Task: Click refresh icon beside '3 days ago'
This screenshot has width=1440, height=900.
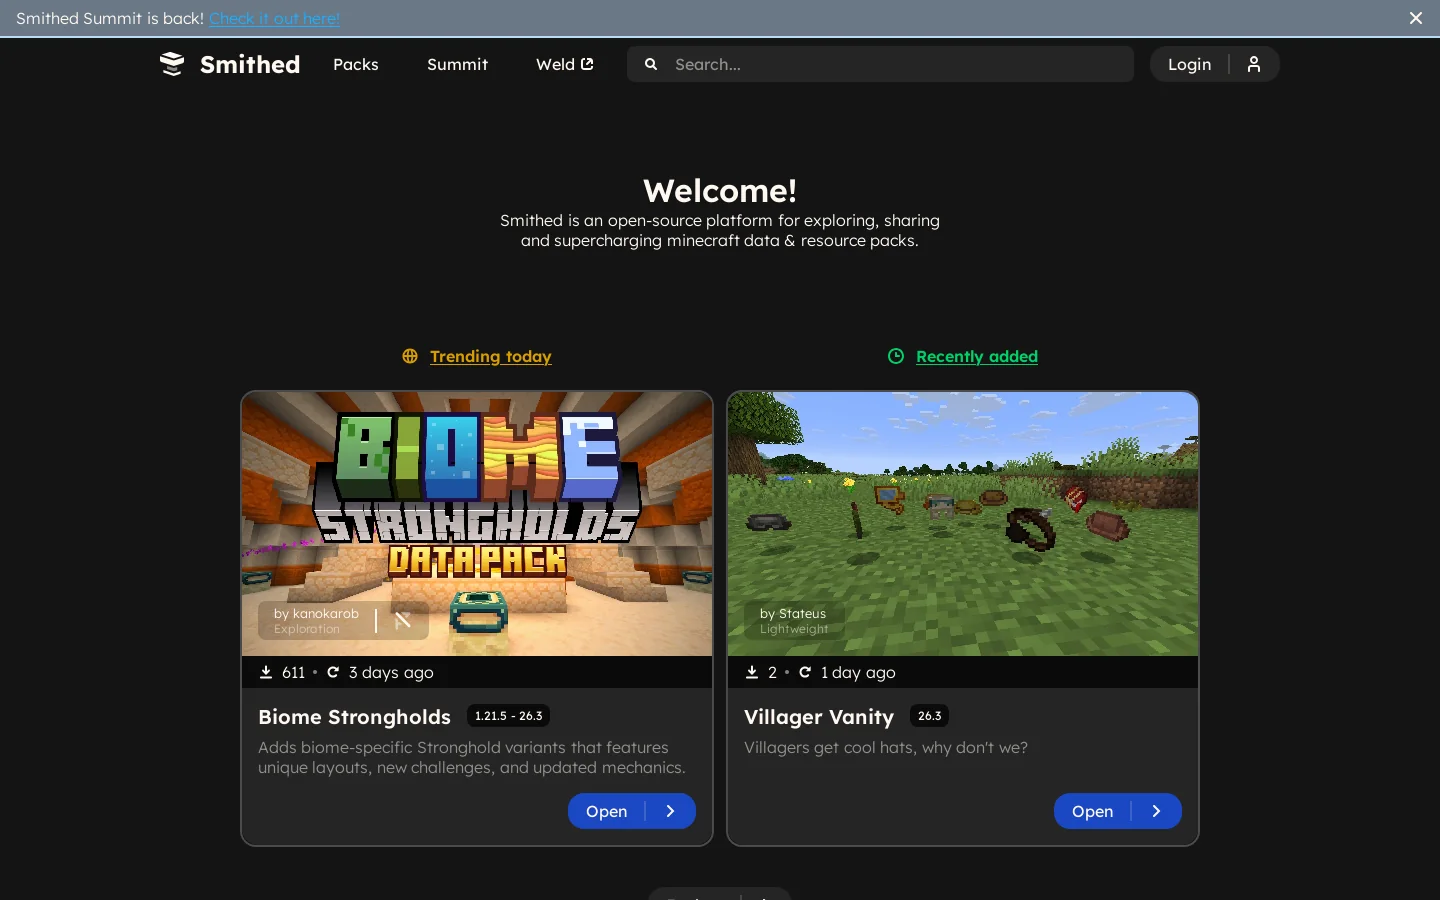Action: (333, 672)
